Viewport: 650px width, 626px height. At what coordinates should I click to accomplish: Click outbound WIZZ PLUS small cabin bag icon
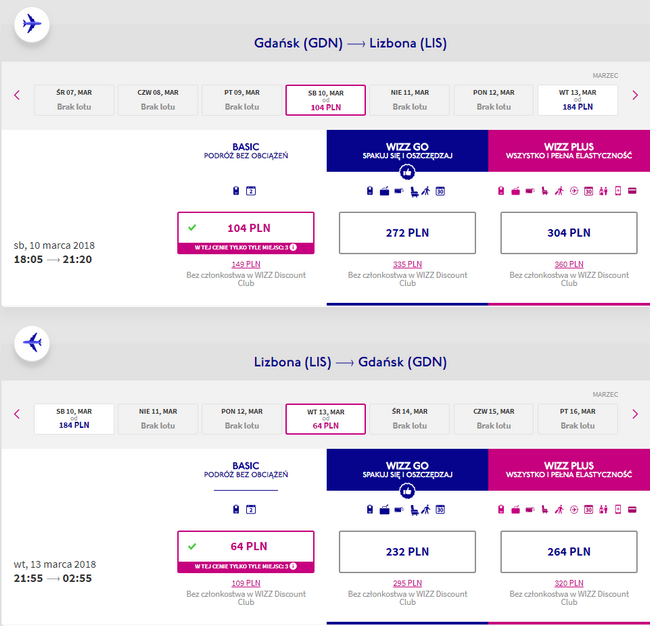[501, 191]
